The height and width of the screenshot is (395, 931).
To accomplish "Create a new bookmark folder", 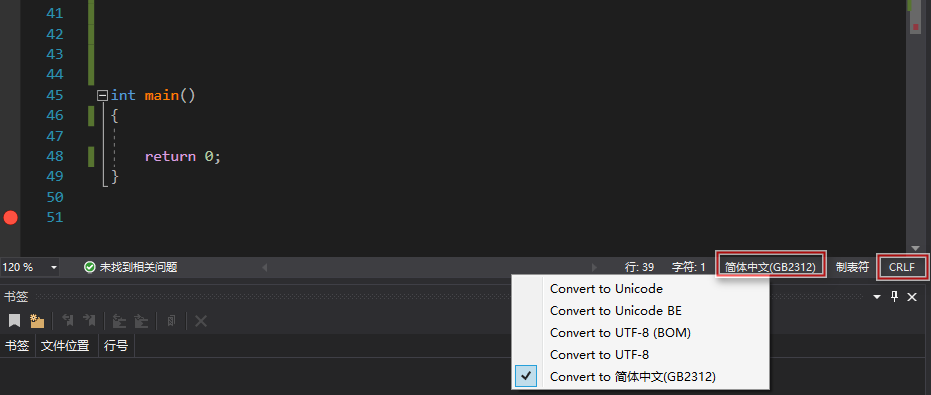I will pos(37,321).
